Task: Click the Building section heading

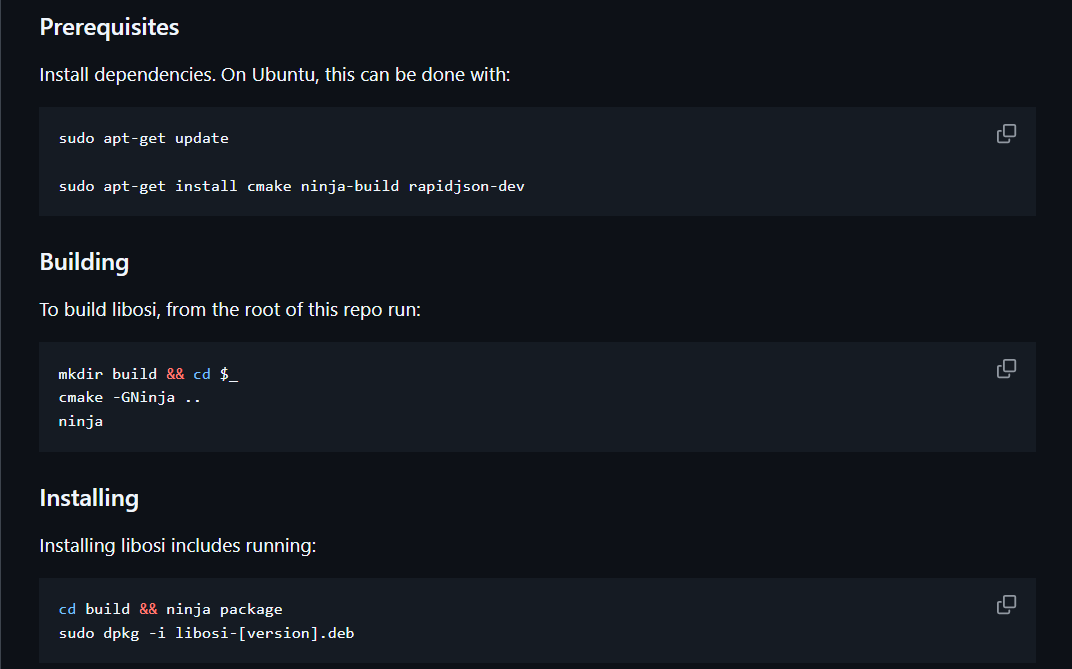Action: pyautogui.click(x=84, y=262)
